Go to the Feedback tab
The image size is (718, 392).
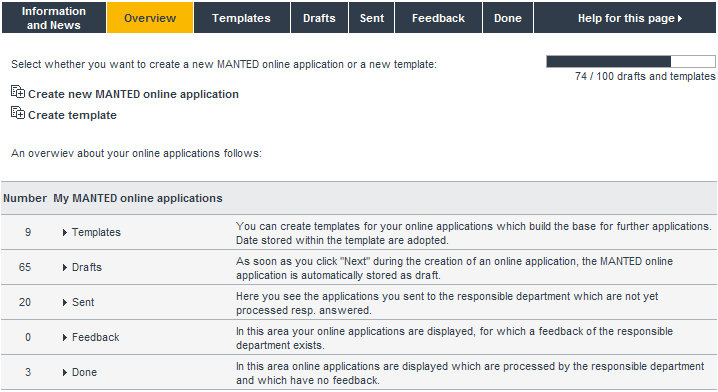(x=438, y=17)
